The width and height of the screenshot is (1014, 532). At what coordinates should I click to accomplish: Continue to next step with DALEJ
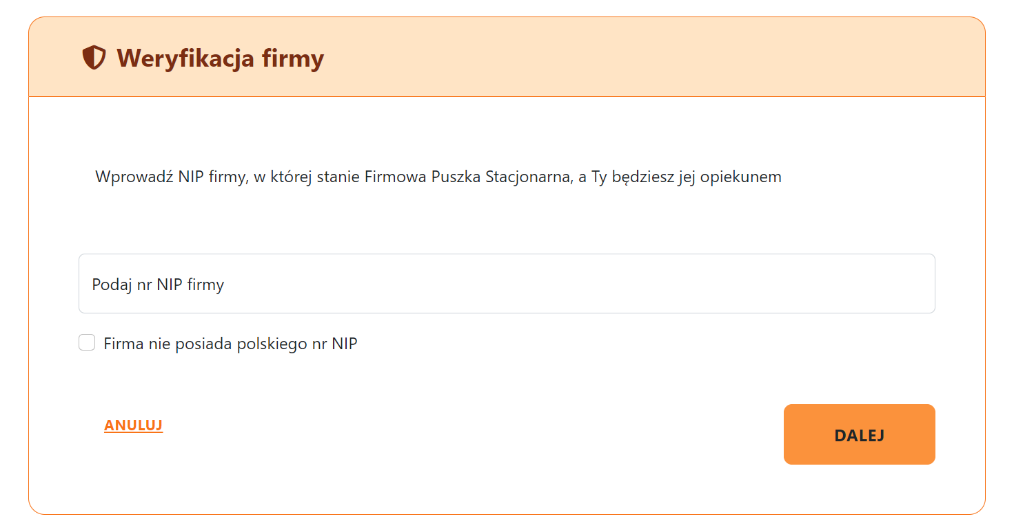click(859, 435)
